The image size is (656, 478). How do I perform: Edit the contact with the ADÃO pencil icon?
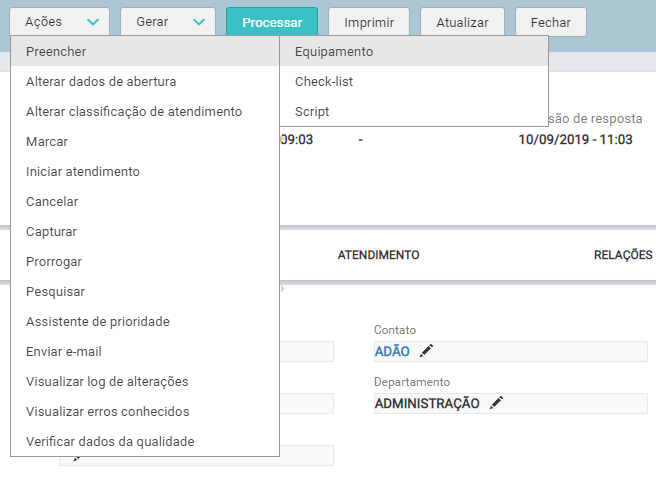pos(426,350)
